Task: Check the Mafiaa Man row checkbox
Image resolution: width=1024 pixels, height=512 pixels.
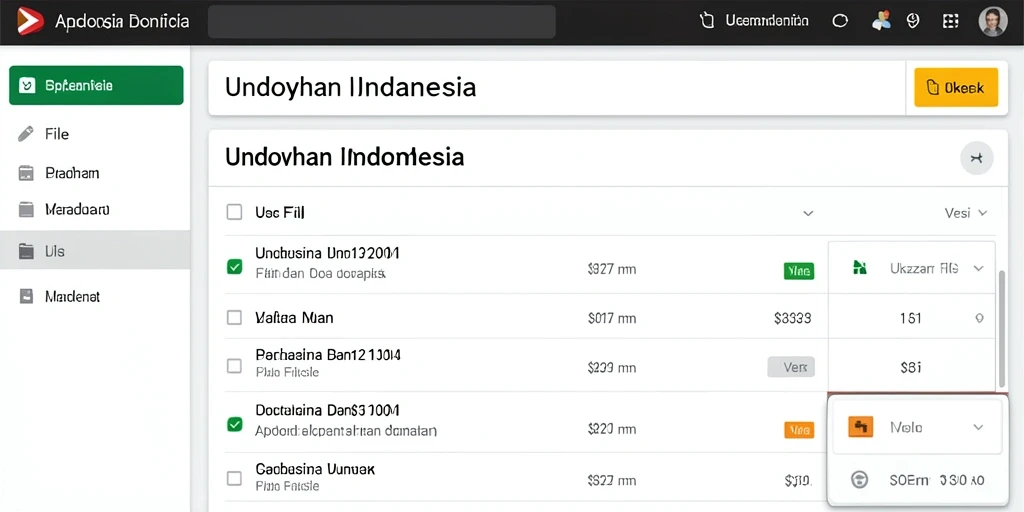Action: pyautogui.click(x=234, y=317)
